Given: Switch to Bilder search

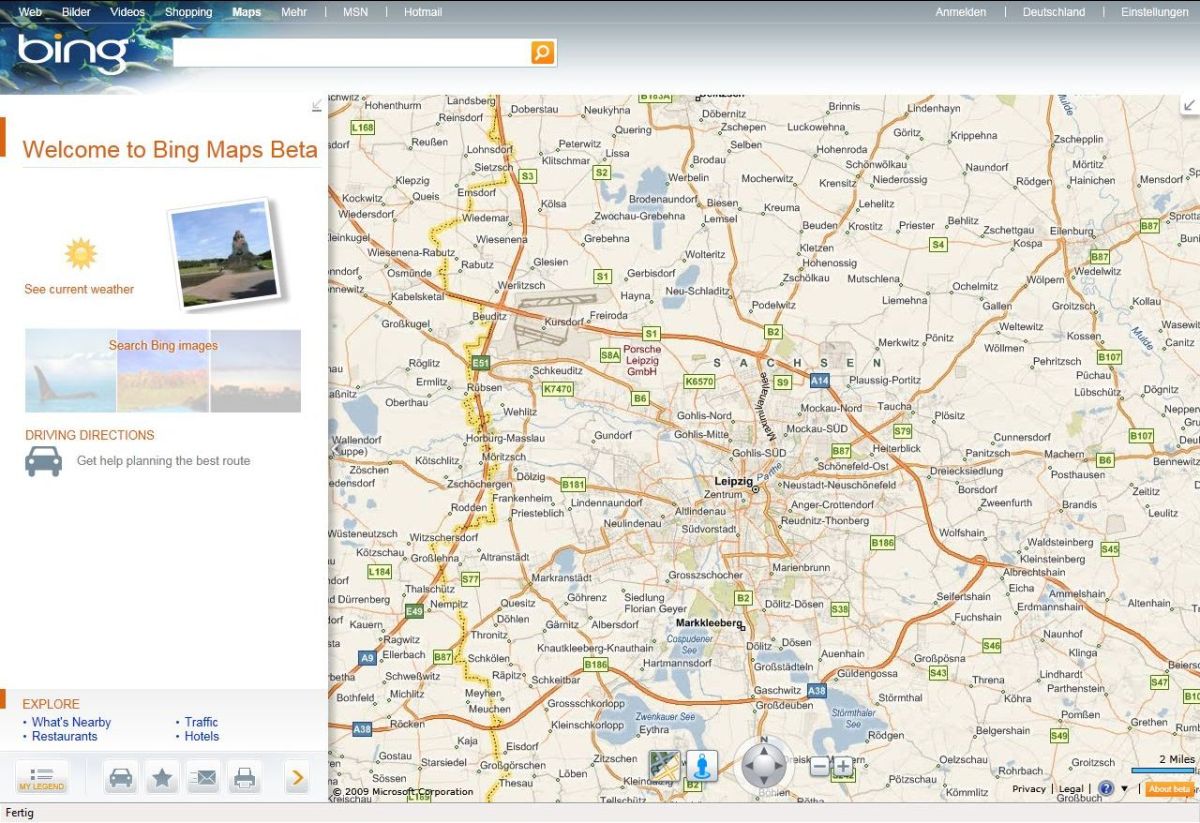Looking at the screenshot, I should point(76,12).
